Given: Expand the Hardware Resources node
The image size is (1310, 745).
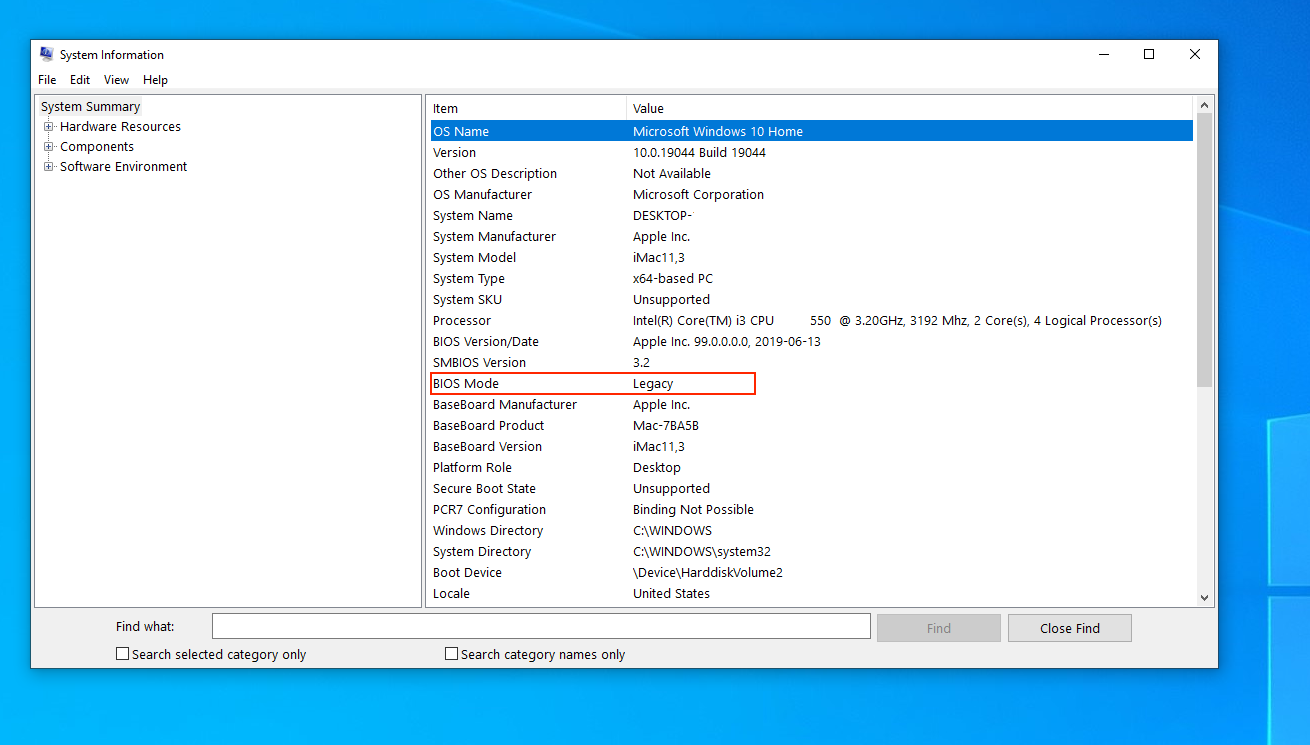Looking at the screenshot, I should point(48,127).
